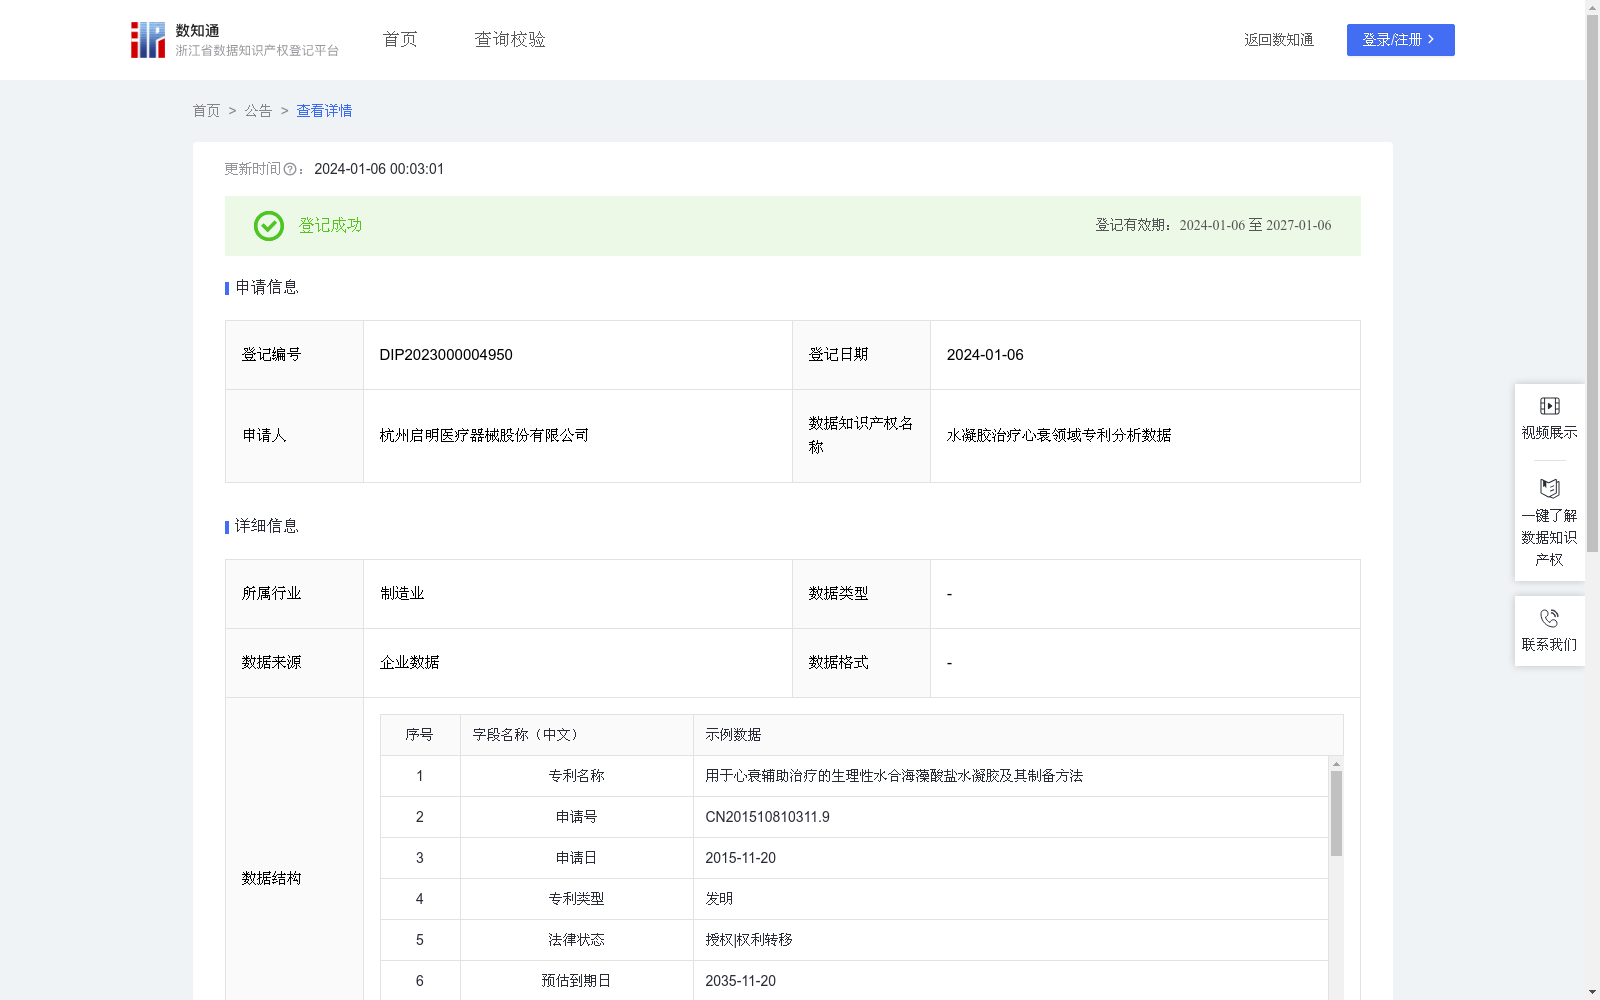Click the 详细信息 section heading
This screenshot has height=1000, width=1600.
pos(267,527)
